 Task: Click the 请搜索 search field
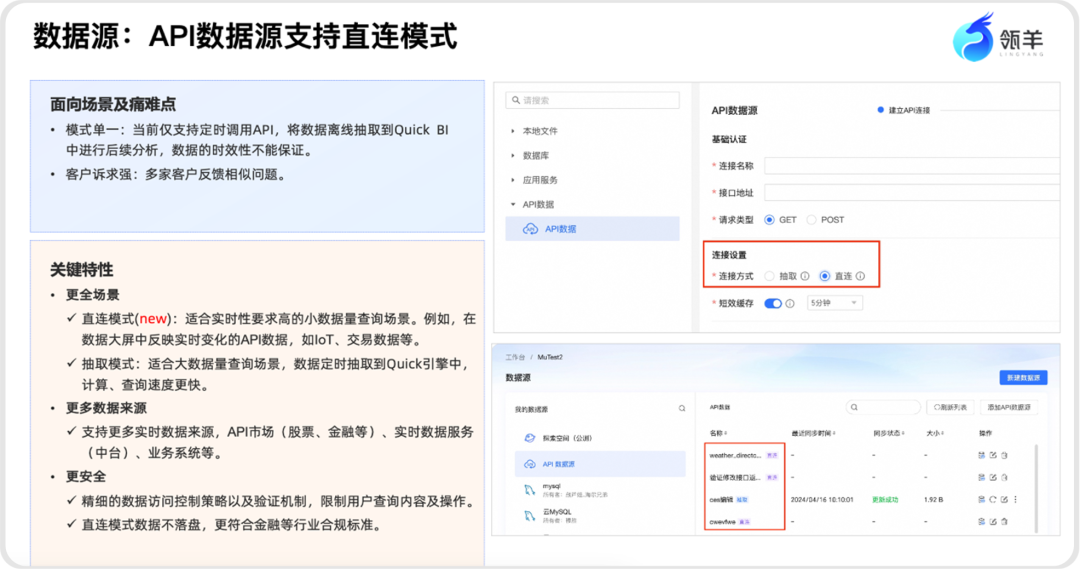pyautogui.click(x=592, y=100)
